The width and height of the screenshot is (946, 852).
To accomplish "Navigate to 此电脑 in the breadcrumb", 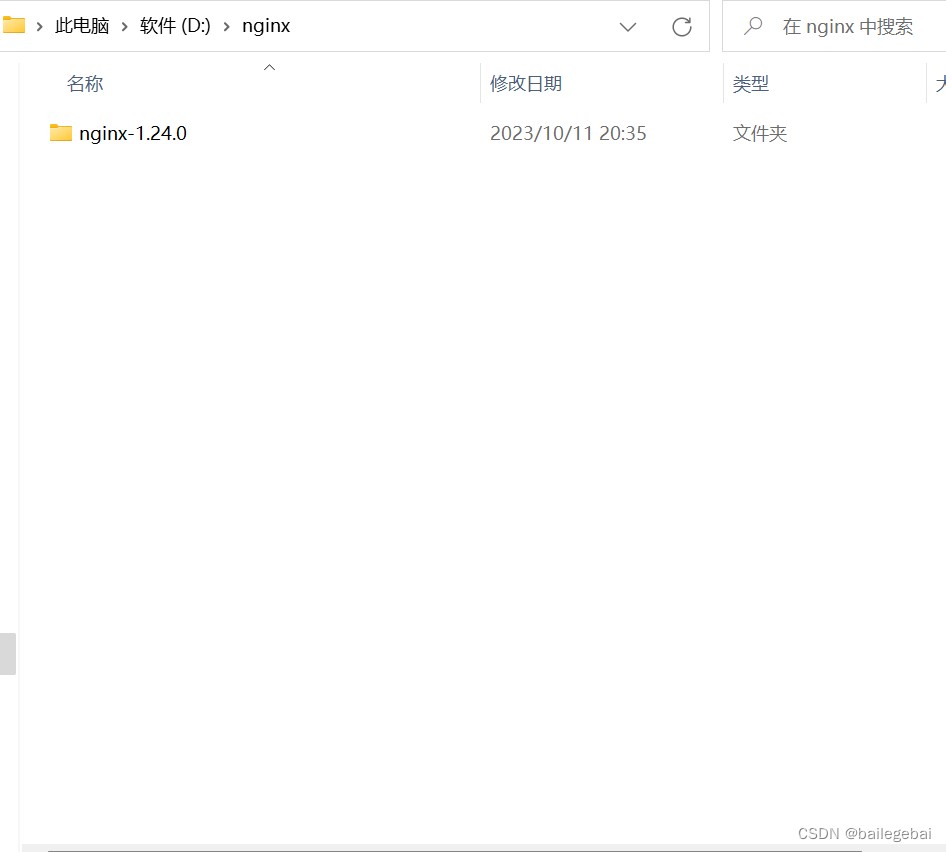I will 81,26.
